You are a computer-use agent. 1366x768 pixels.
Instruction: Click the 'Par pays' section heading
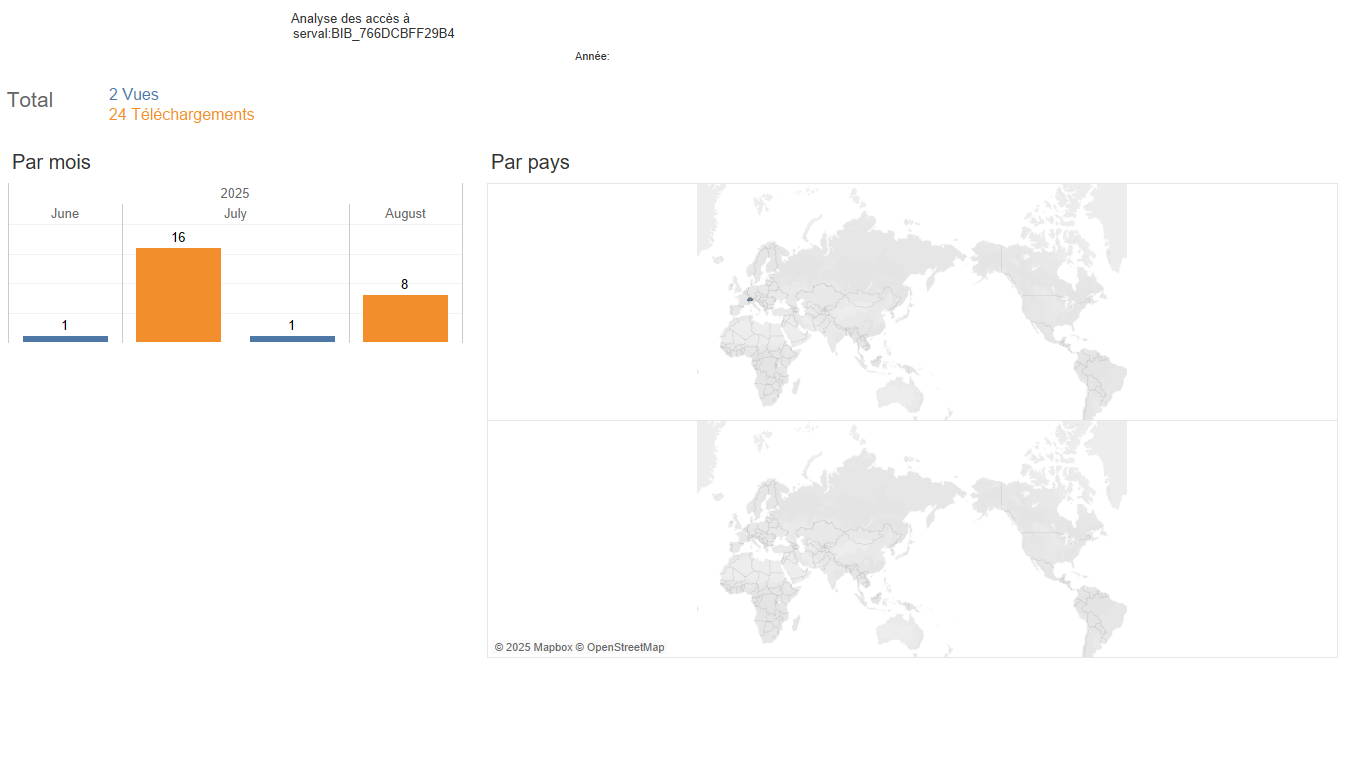coord(530,162)
